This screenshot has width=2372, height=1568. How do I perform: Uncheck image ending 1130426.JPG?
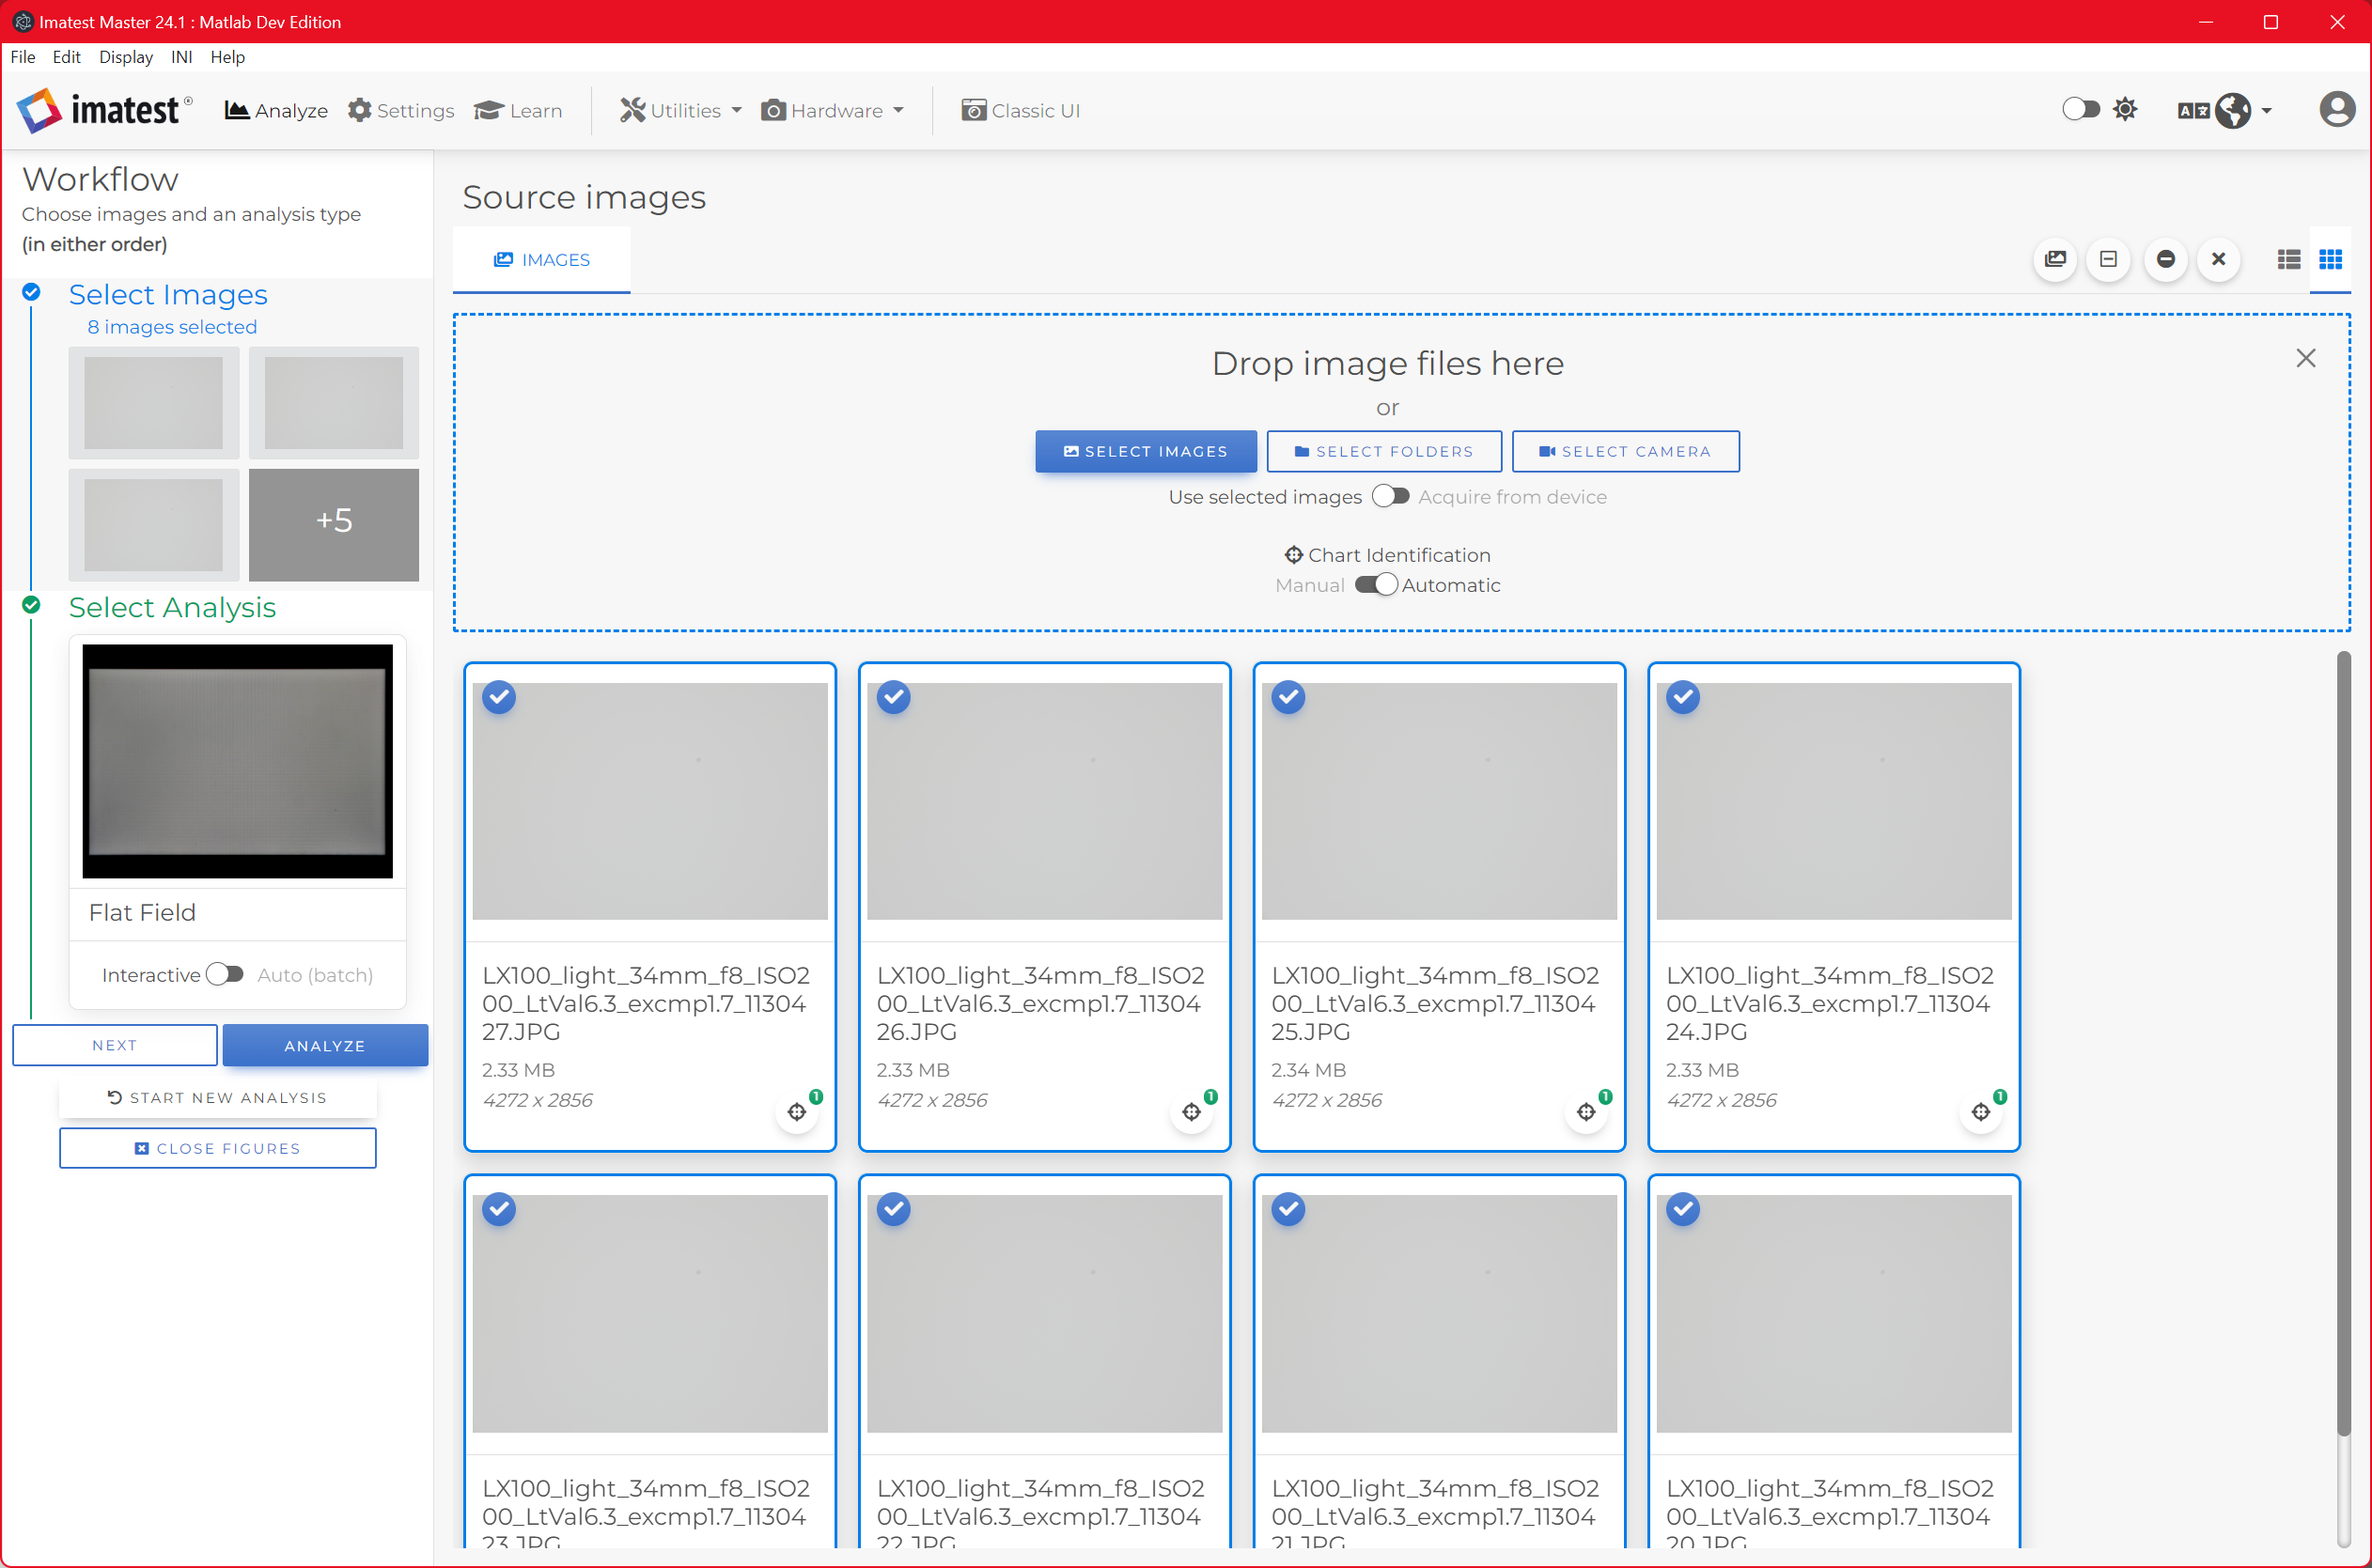pyautogui.click(x=893, y=697)
